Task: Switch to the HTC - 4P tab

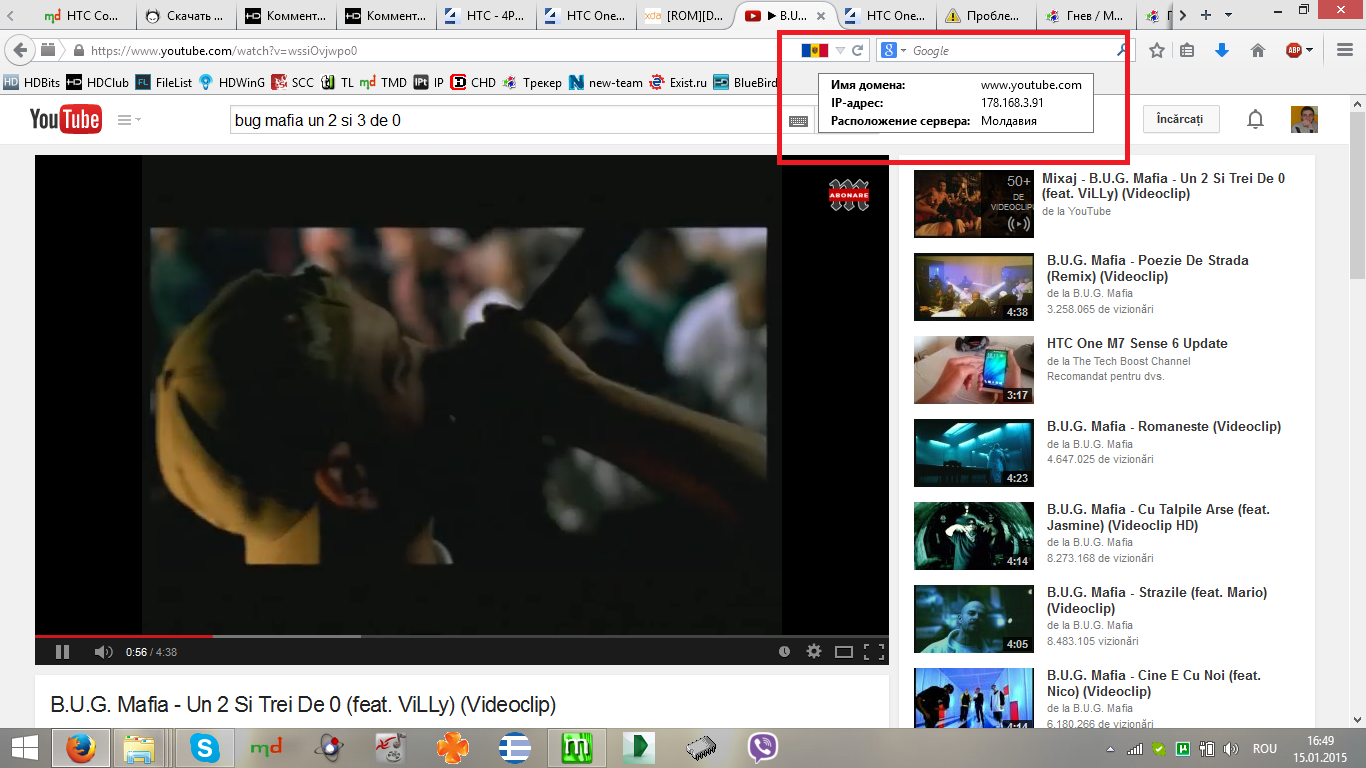Action: [485, 15]
